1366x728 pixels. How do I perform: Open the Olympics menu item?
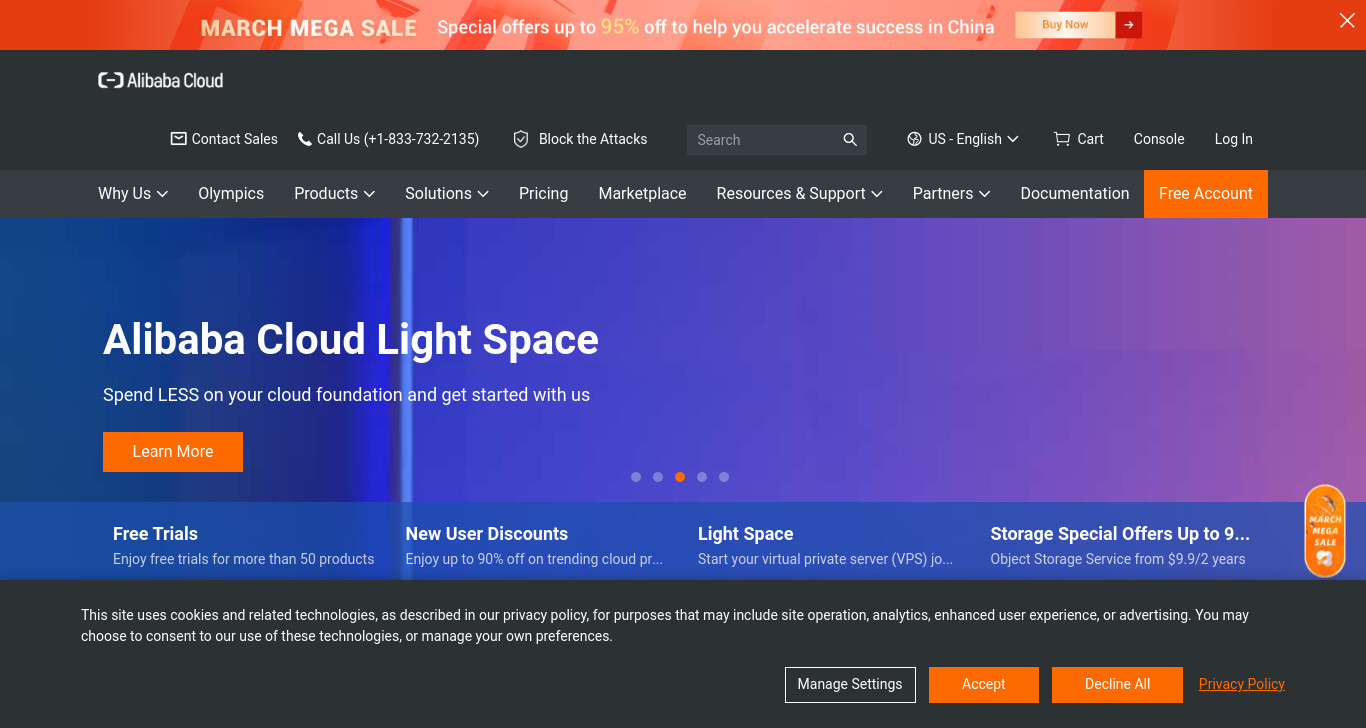[231, 193]
